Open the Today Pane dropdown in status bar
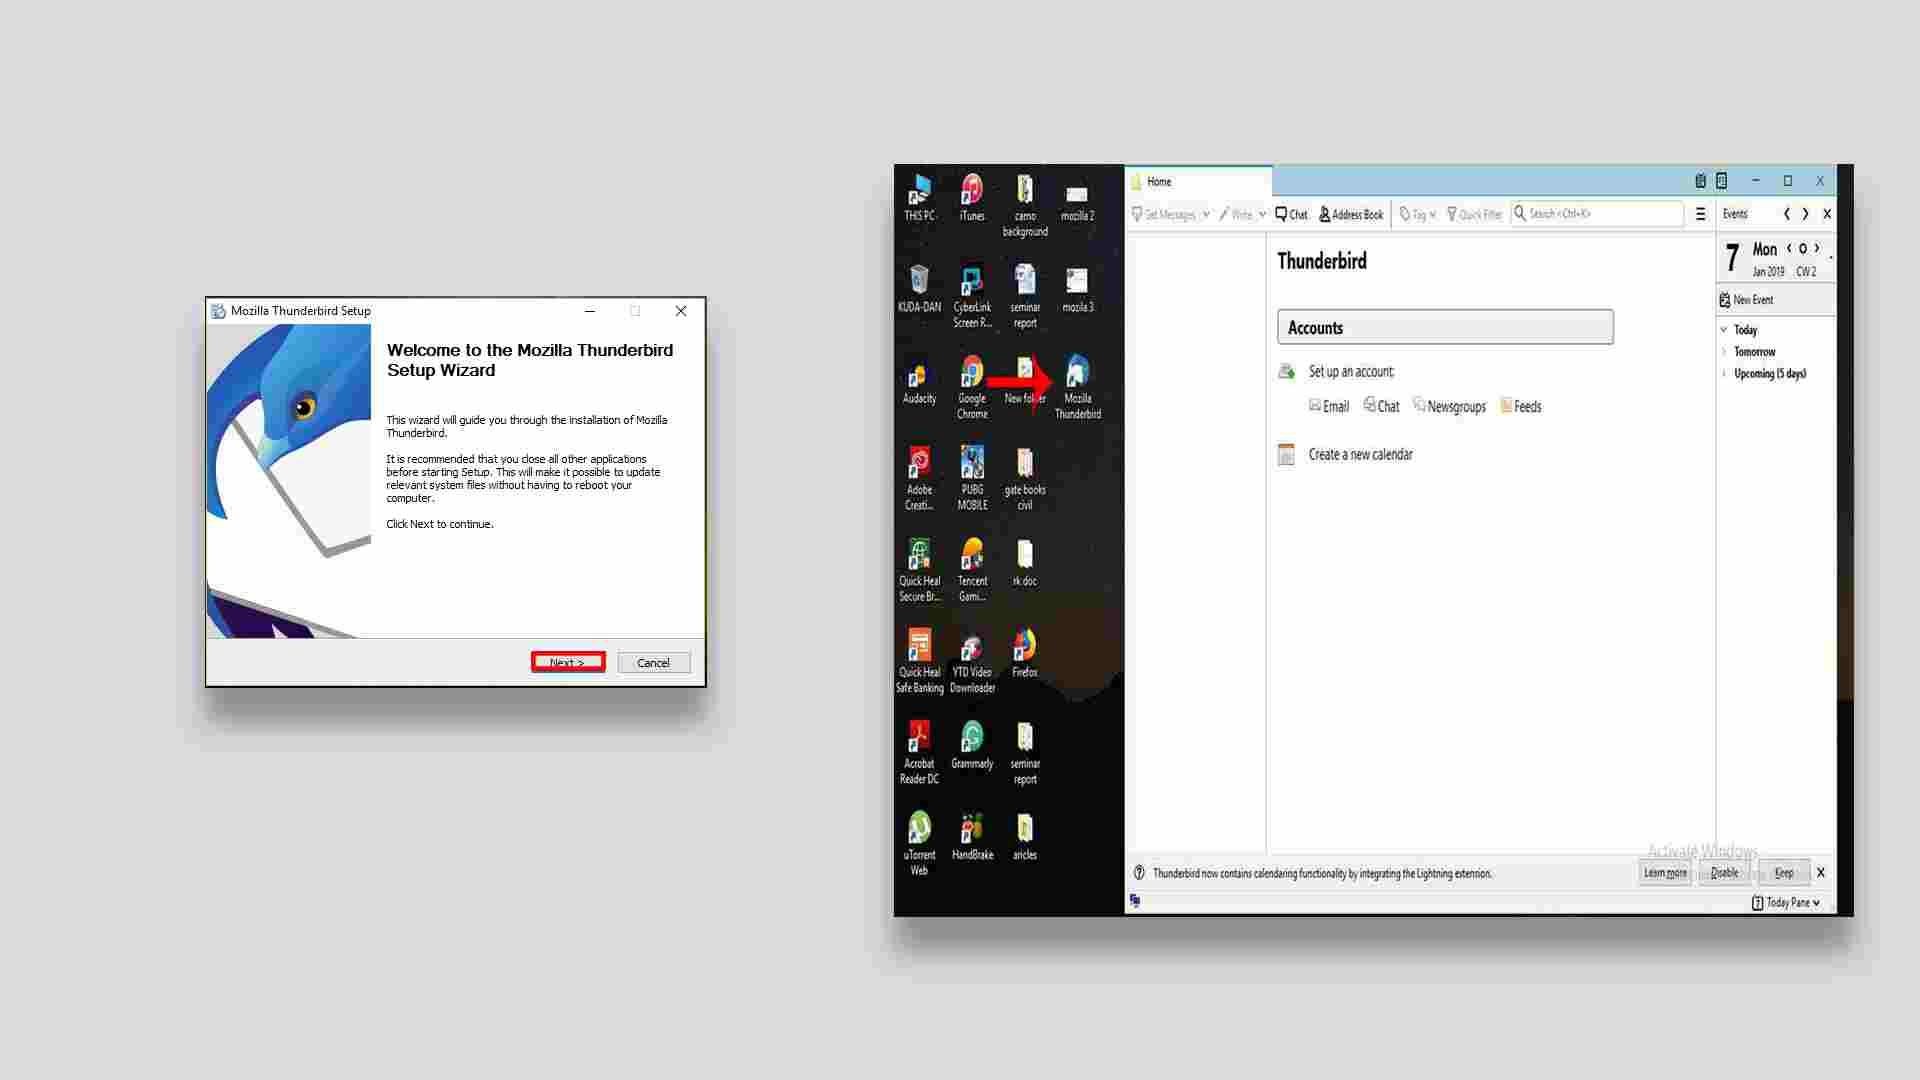Viewport: 1920px width, 1080px height. (x=1786, y=903)
